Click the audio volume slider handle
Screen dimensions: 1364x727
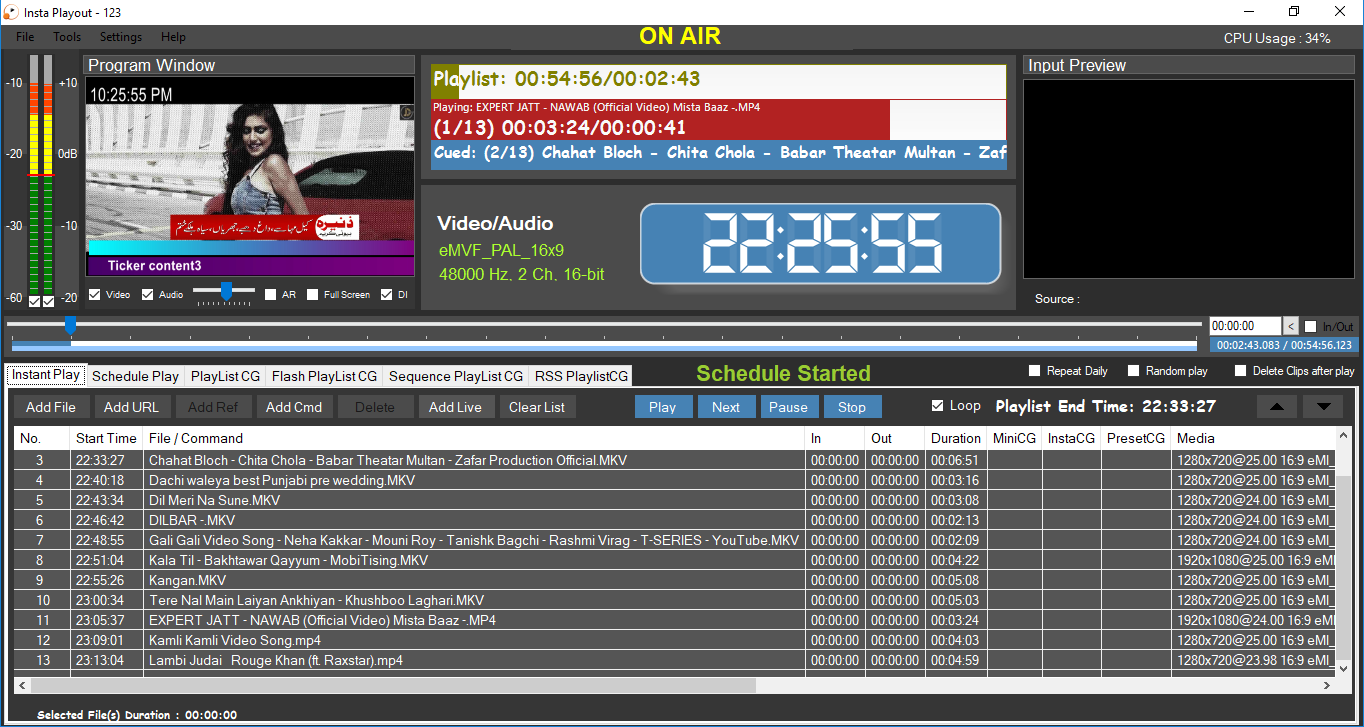[227, 291]
